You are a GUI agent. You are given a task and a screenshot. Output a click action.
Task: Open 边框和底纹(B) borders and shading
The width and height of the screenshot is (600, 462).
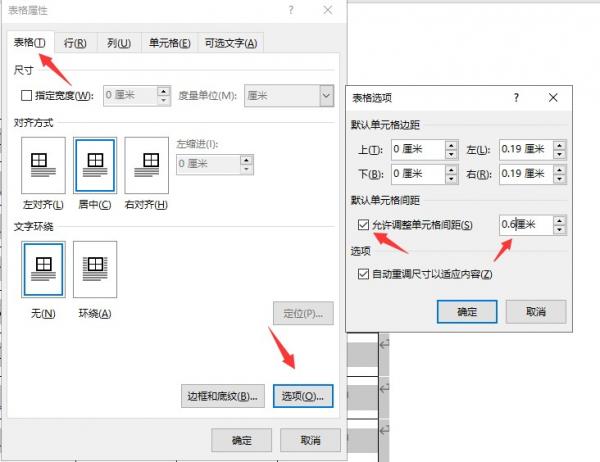pyautogui.click(x=223, y=396)
